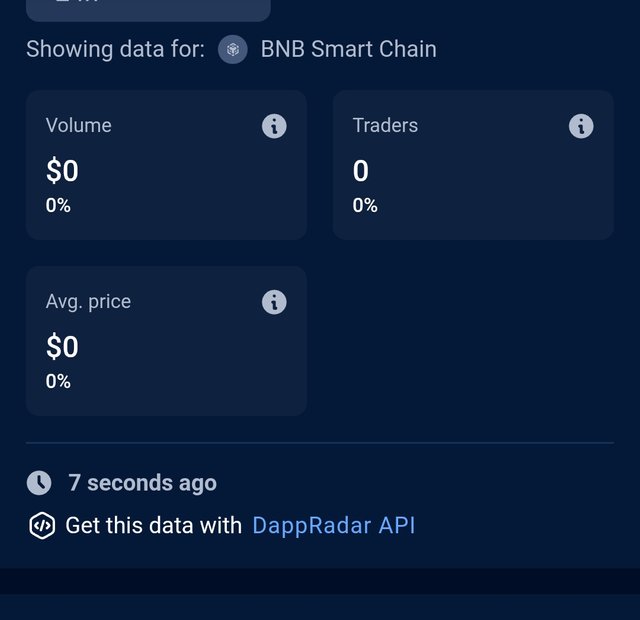Viewport: 640px width, 620px height.
Task: Tap the code hexagon API icon
Action: 42,526
